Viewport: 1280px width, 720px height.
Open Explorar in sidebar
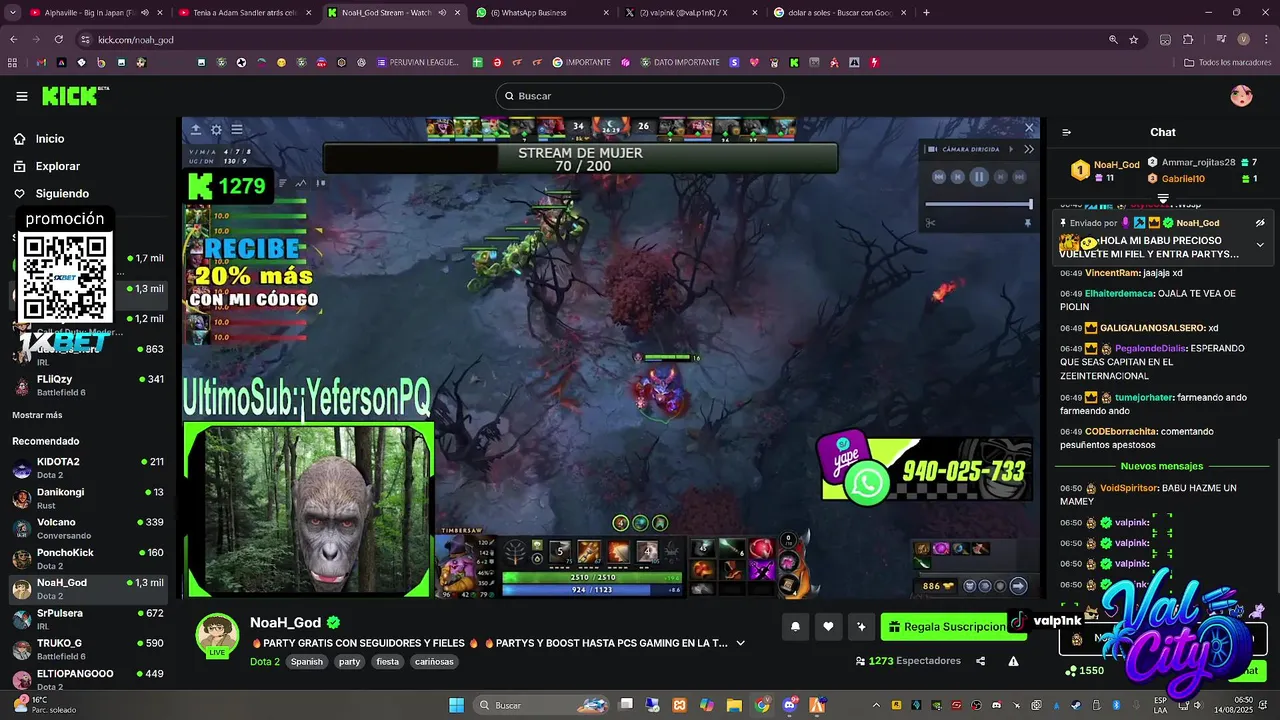pyautogui.click(x=57, y=166)
